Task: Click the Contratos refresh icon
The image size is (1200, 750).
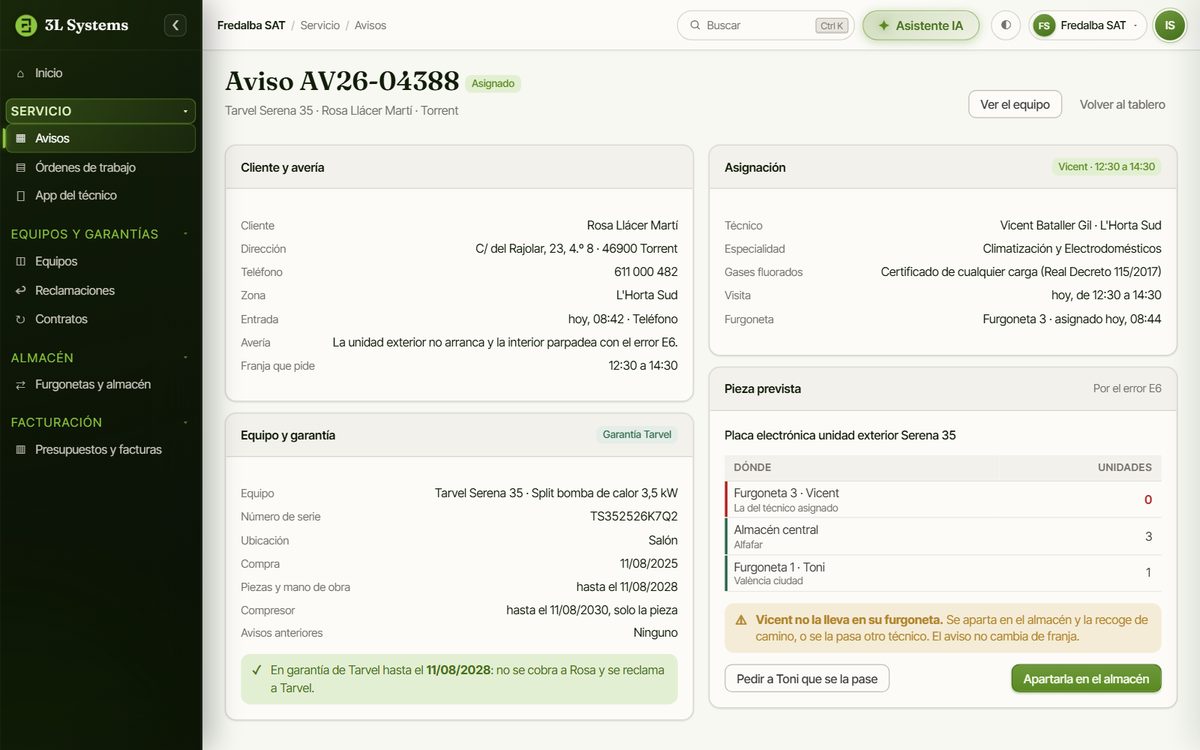Action: click(x=21, y=320)
